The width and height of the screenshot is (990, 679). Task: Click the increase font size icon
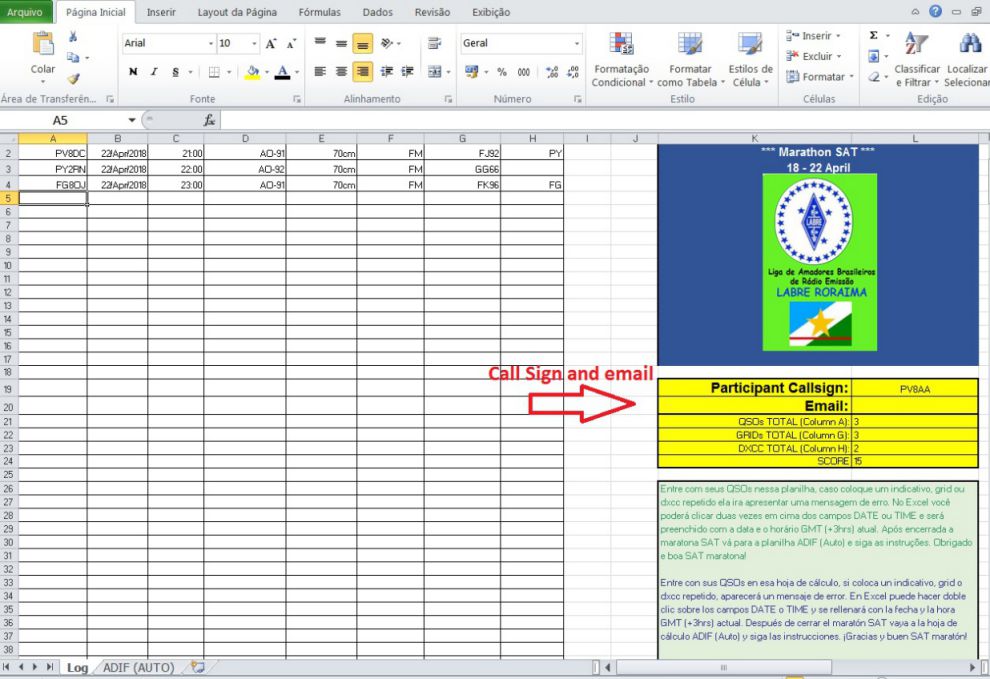click(x=271, y=44)
